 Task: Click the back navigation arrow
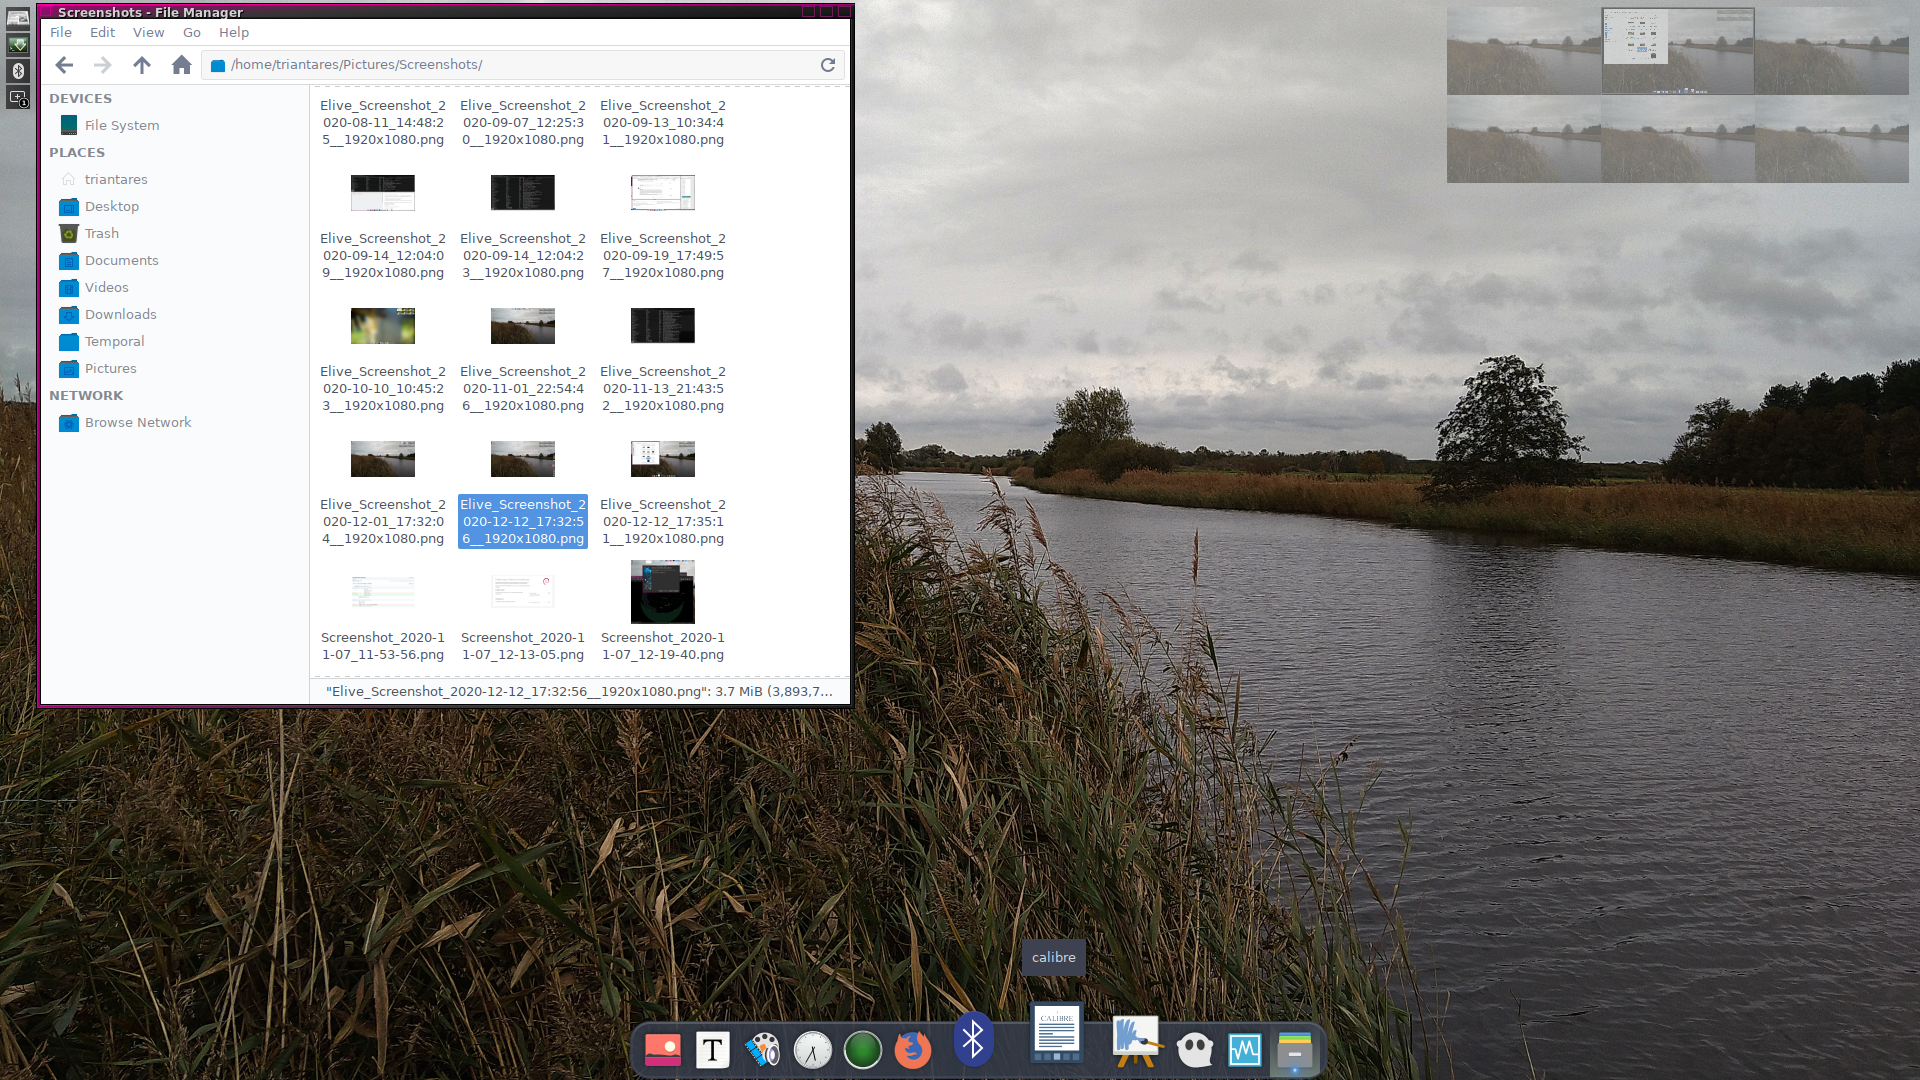point(64,64)
